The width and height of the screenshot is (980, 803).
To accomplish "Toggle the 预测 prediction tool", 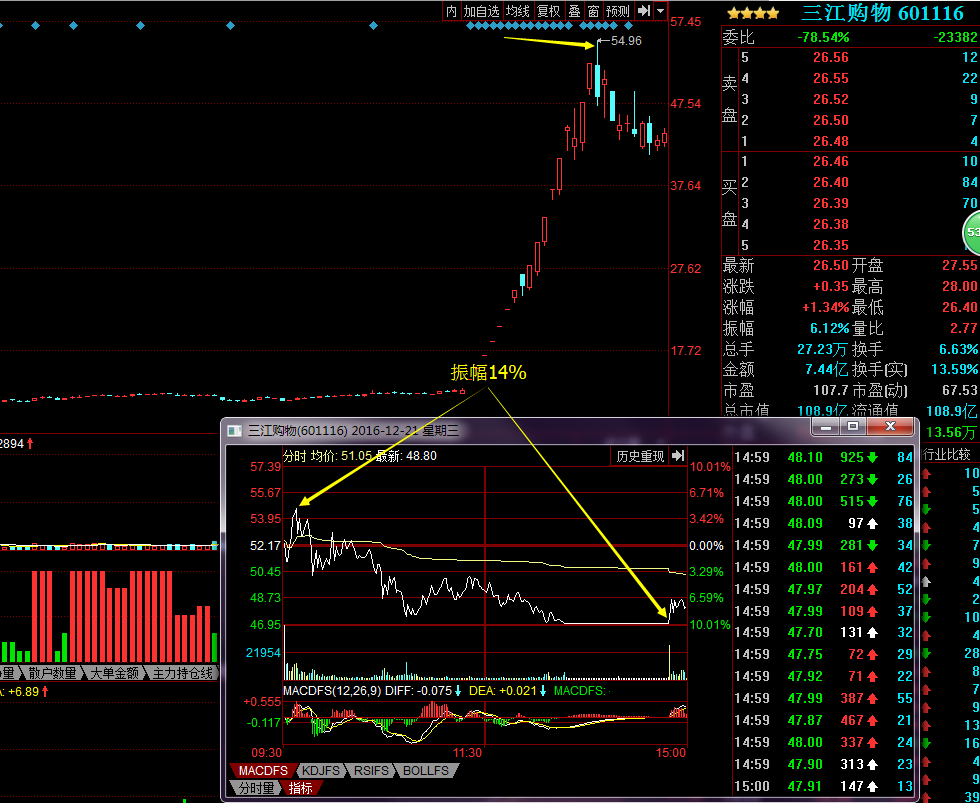I will (618, 11).
